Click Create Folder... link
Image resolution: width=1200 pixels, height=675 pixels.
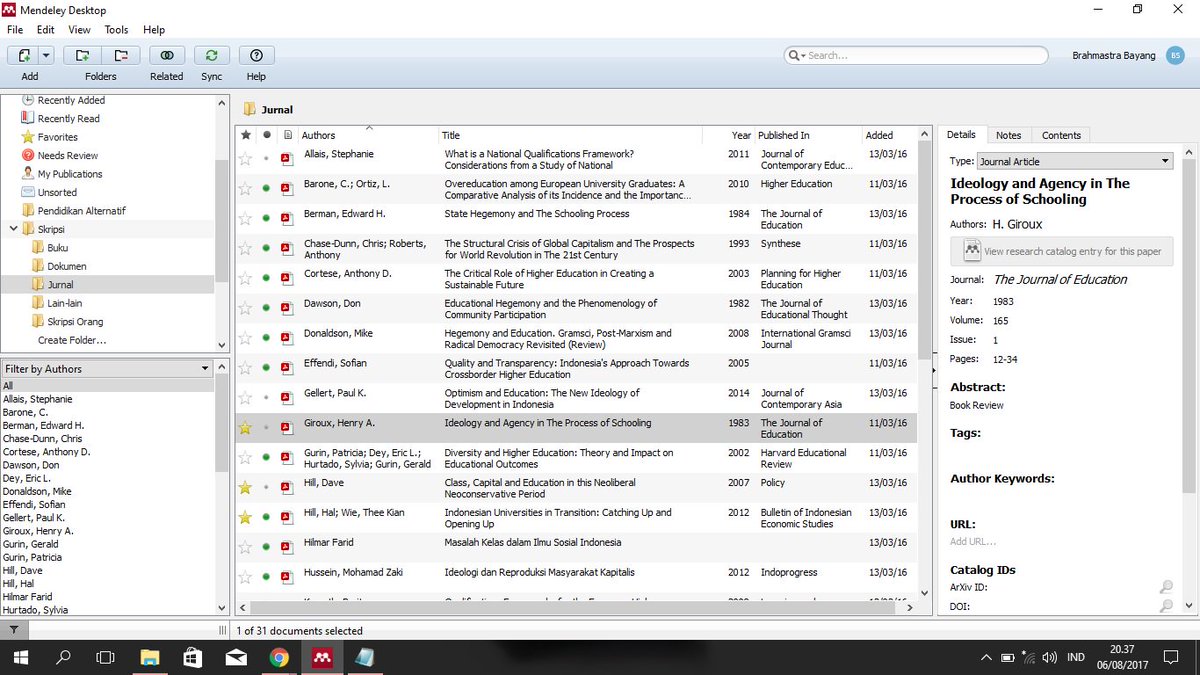[72, 340]
